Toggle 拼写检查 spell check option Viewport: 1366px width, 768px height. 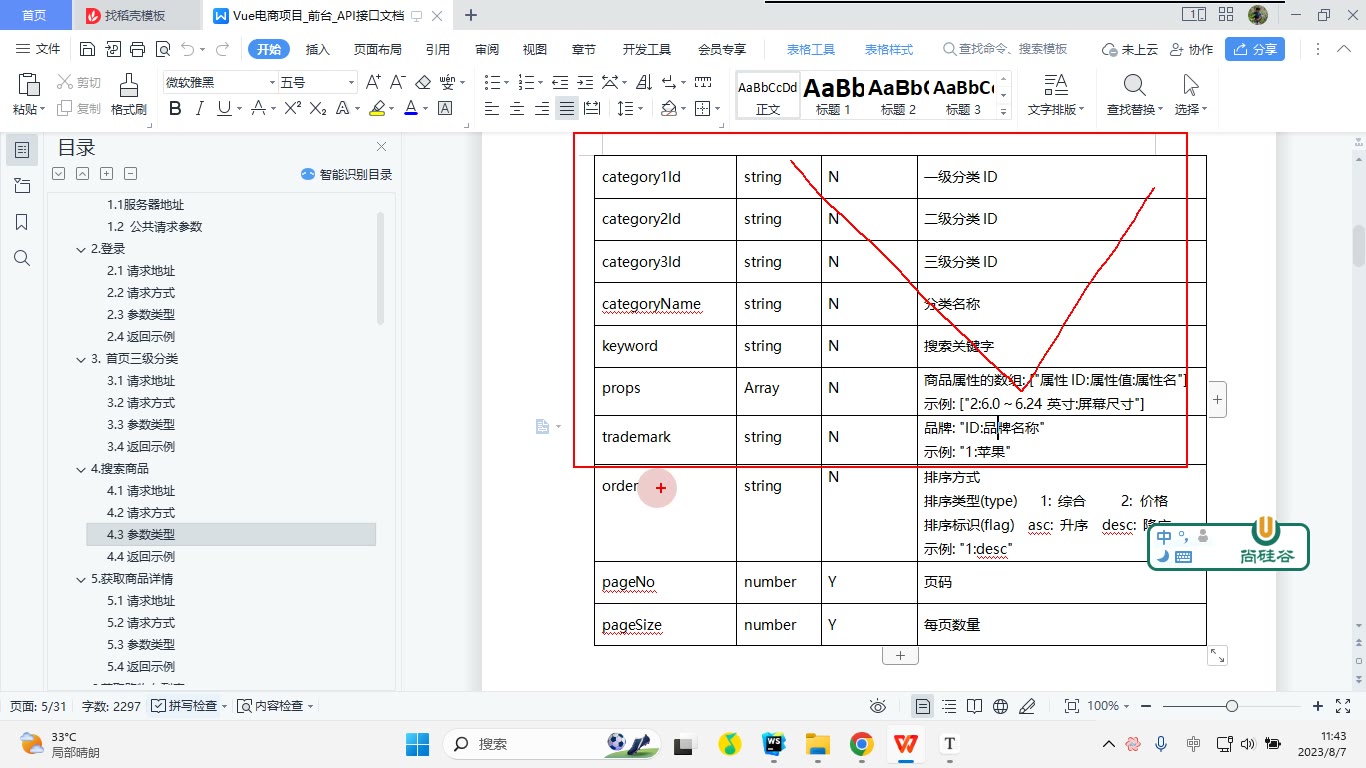tap(189, 706)
